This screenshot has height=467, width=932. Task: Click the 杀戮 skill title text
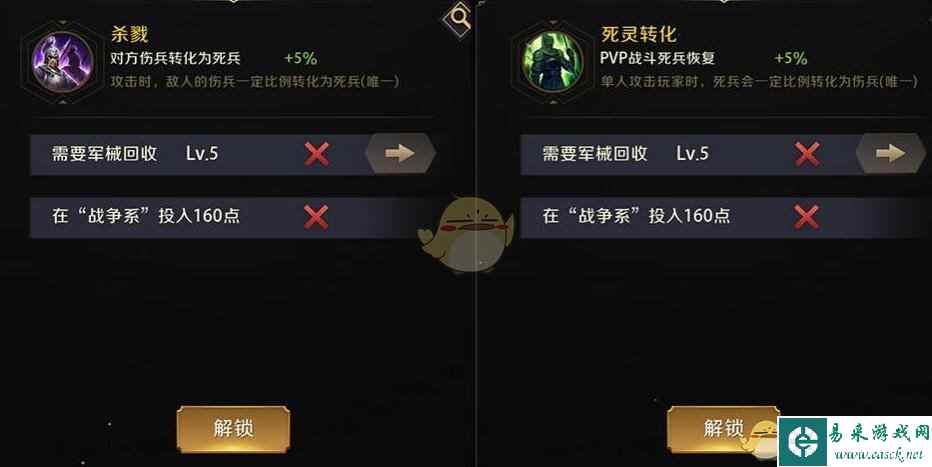click(129, 34)
